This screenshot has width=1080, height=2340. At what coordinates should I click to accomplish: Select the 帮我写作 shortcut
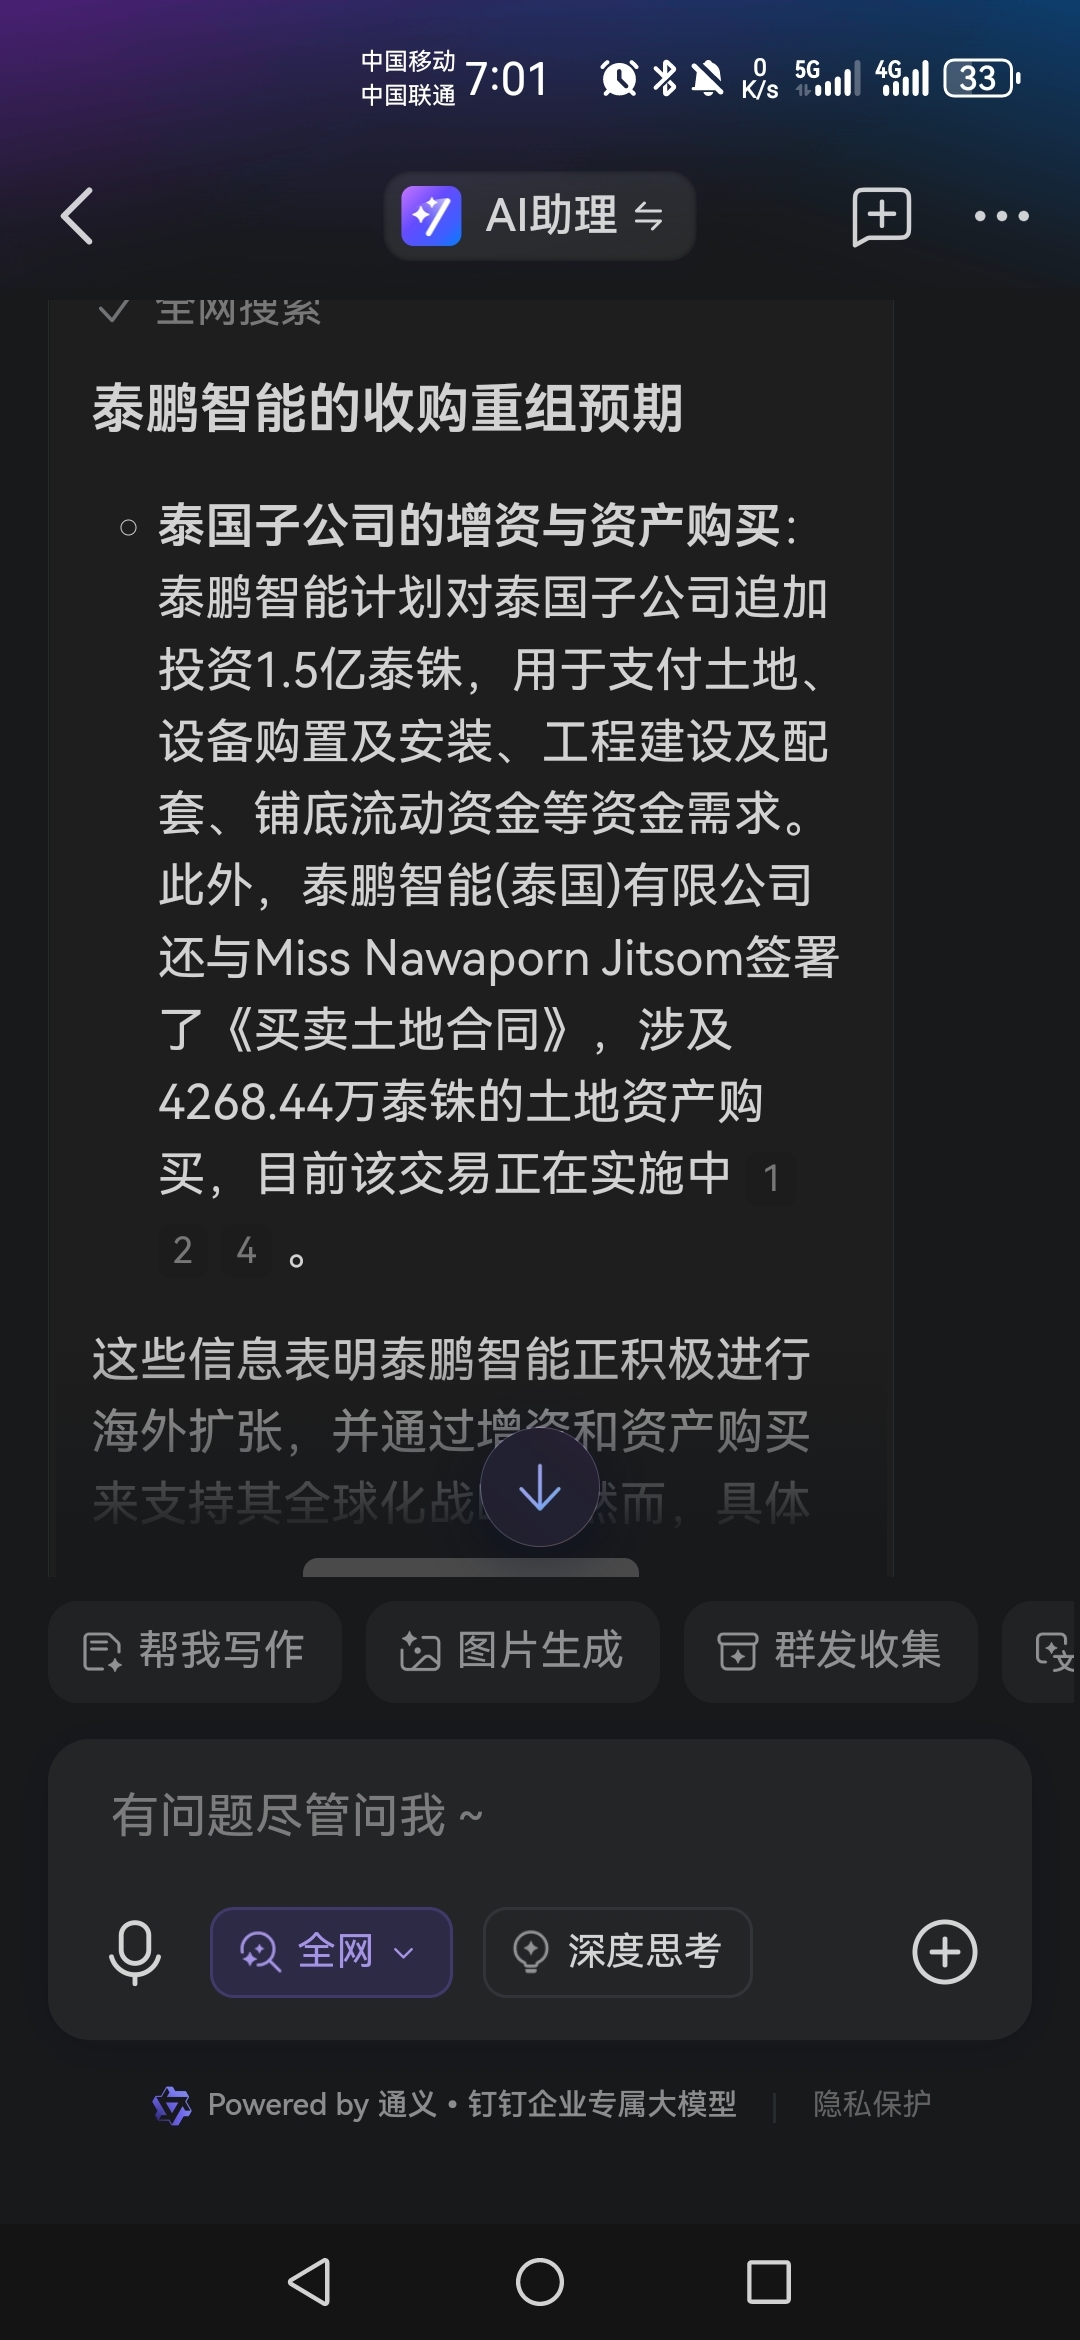tap(195, 1651)
